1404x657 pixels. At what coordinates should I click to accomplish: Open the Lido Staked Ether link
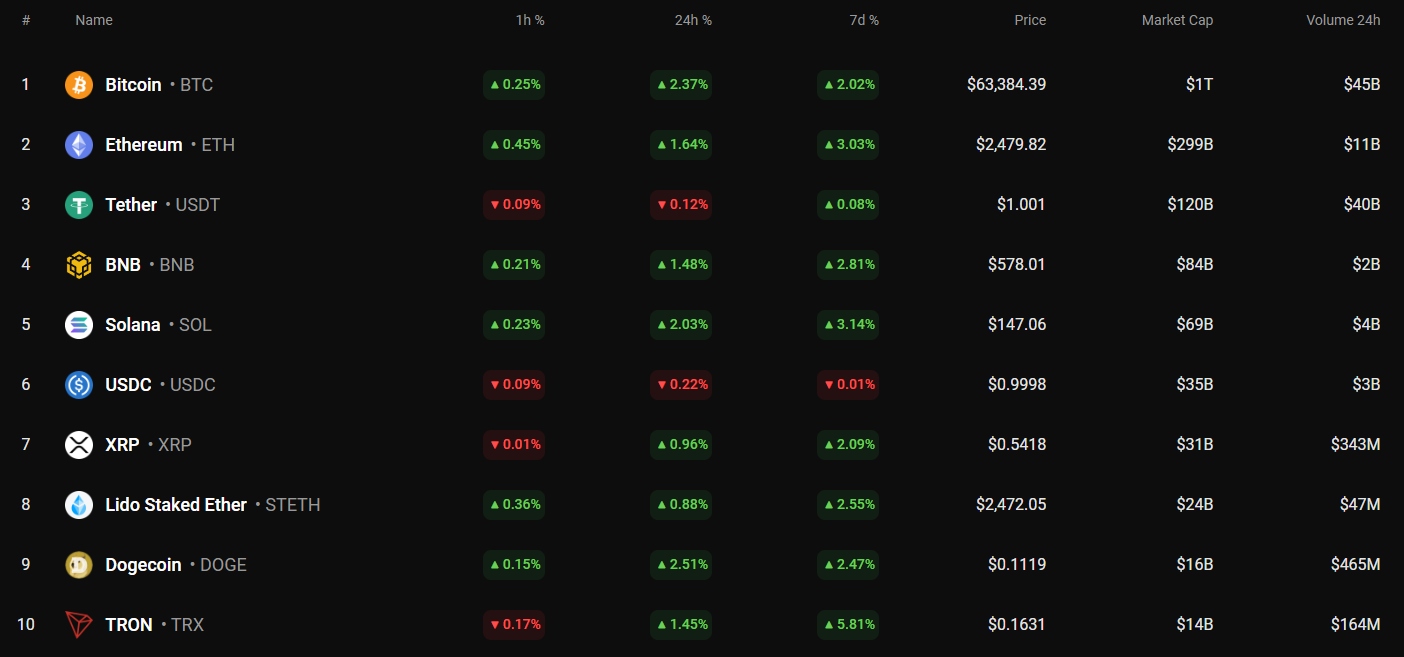click(x=176, y=505)
